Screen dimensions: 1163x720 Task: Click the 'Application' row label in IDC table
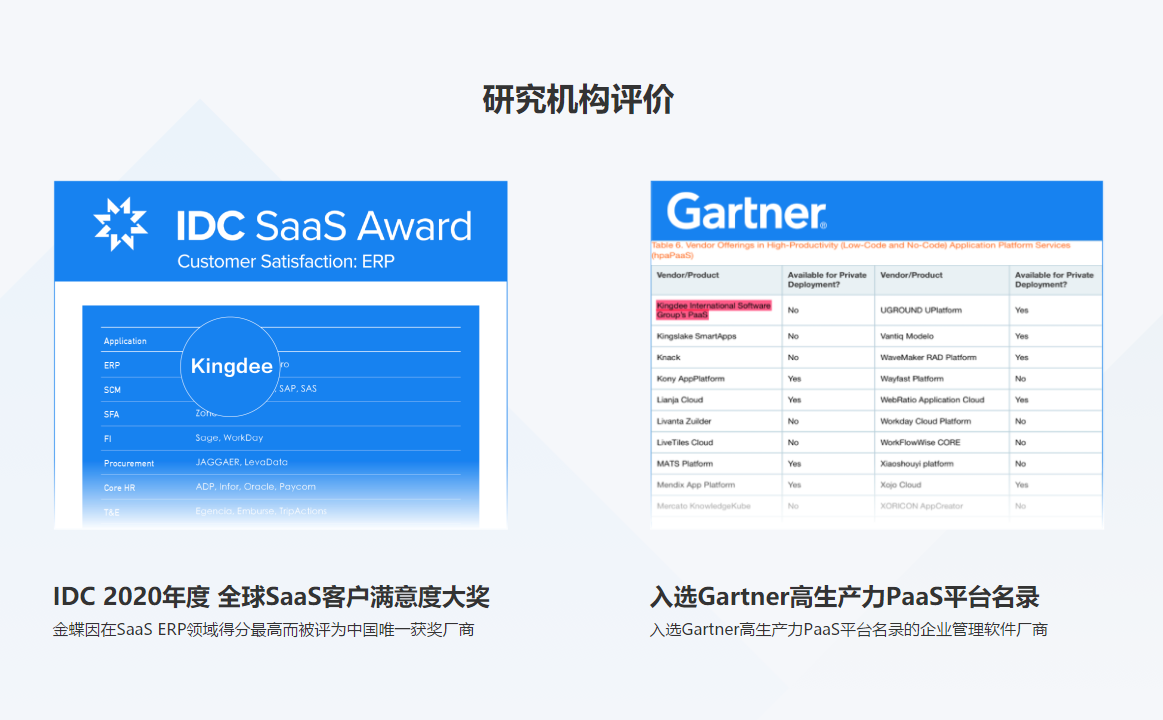coord(125,341)
